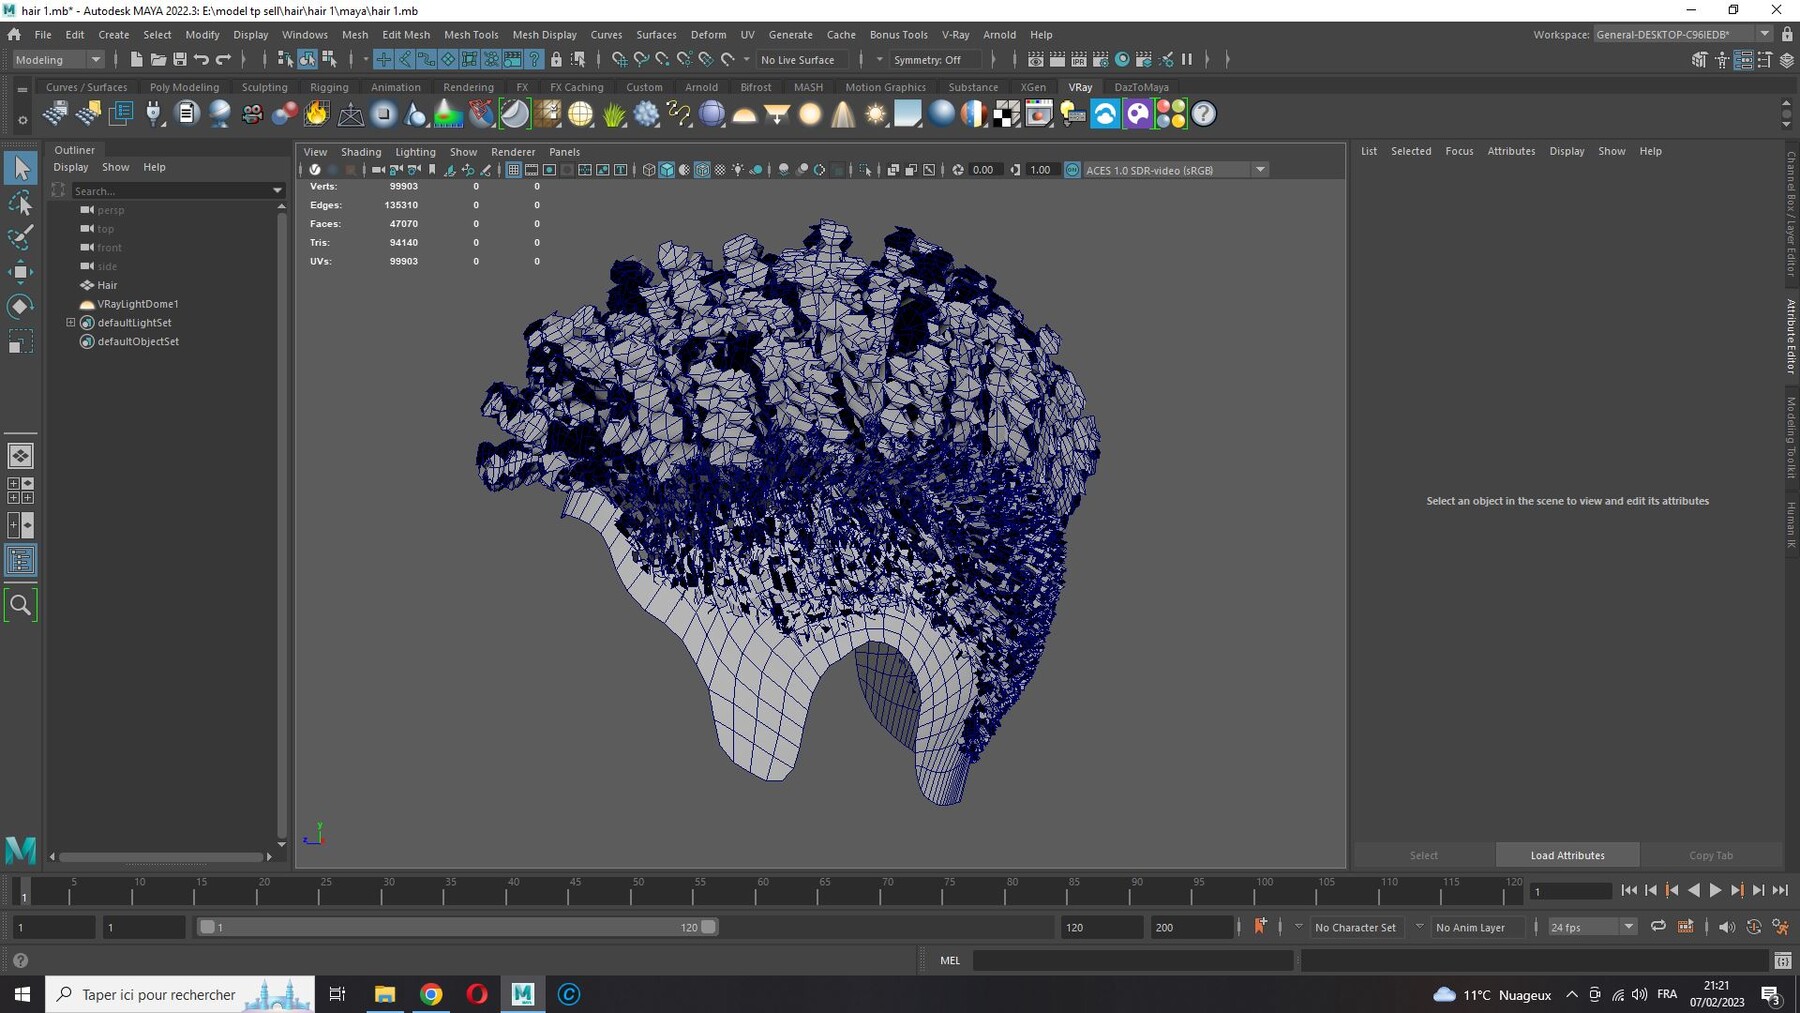Open a scene with folder icon

(x=158, y=60)
